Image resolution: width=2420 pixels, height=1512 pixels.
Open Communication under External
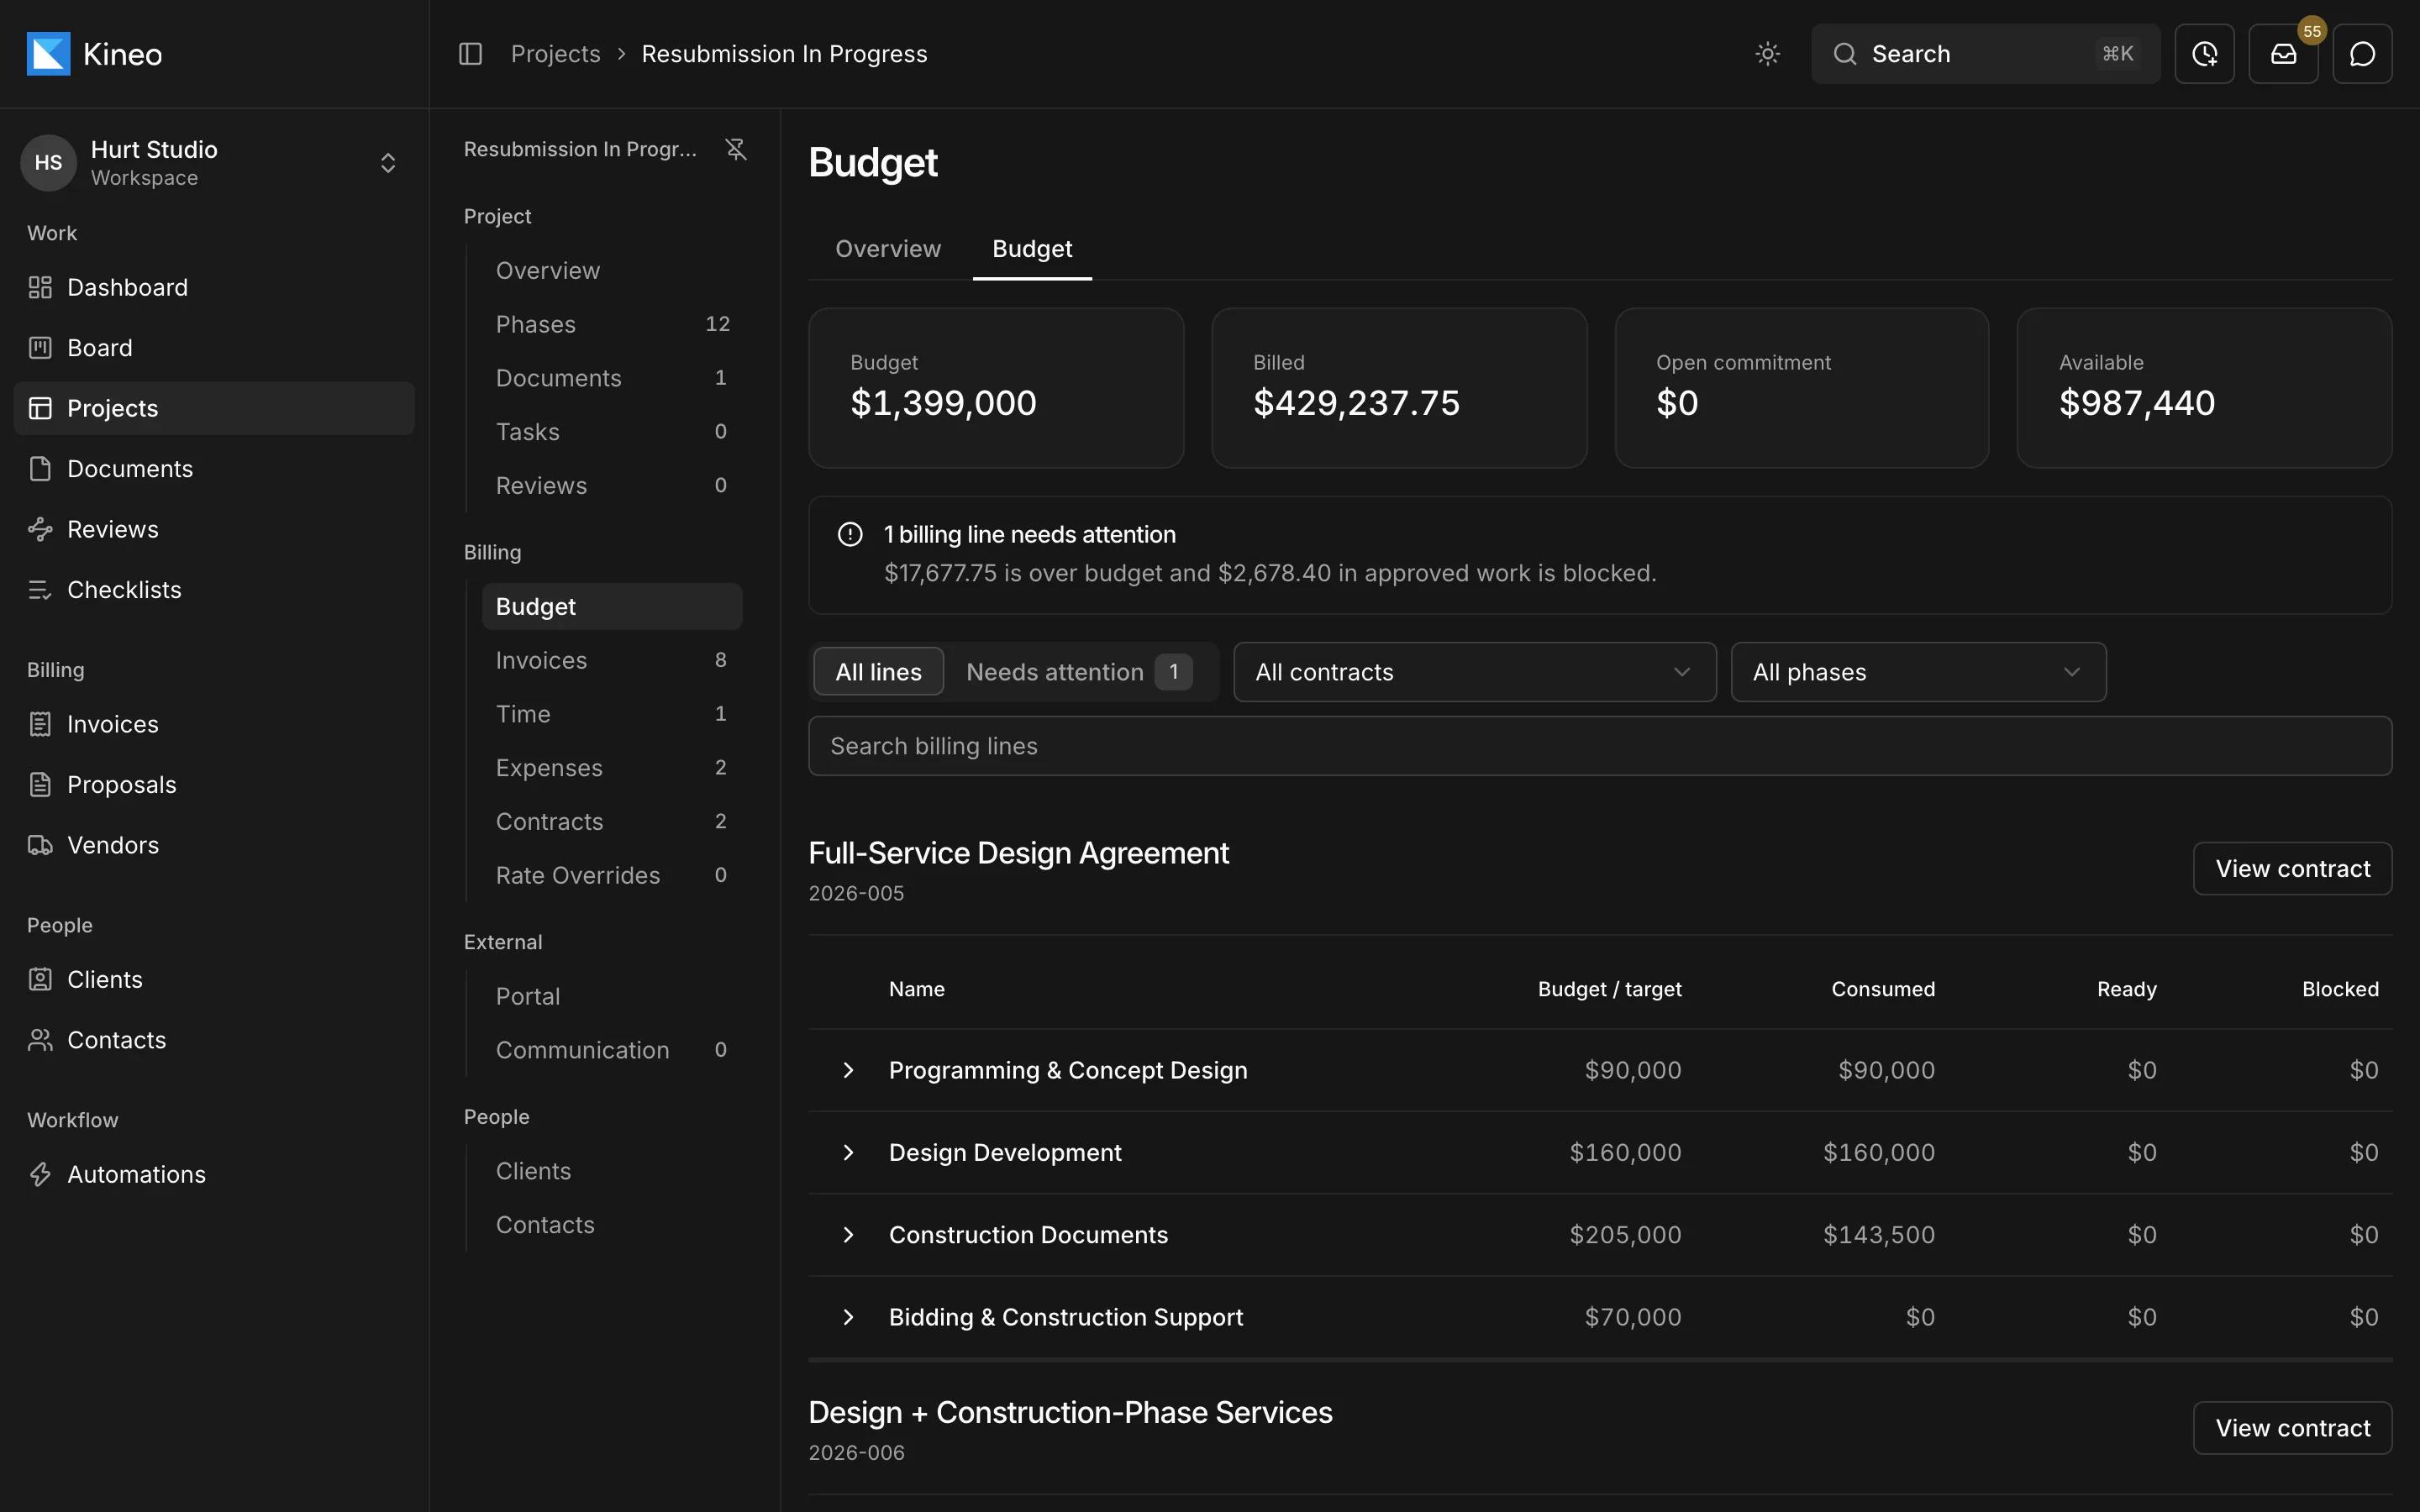(x=612, y=1050)
